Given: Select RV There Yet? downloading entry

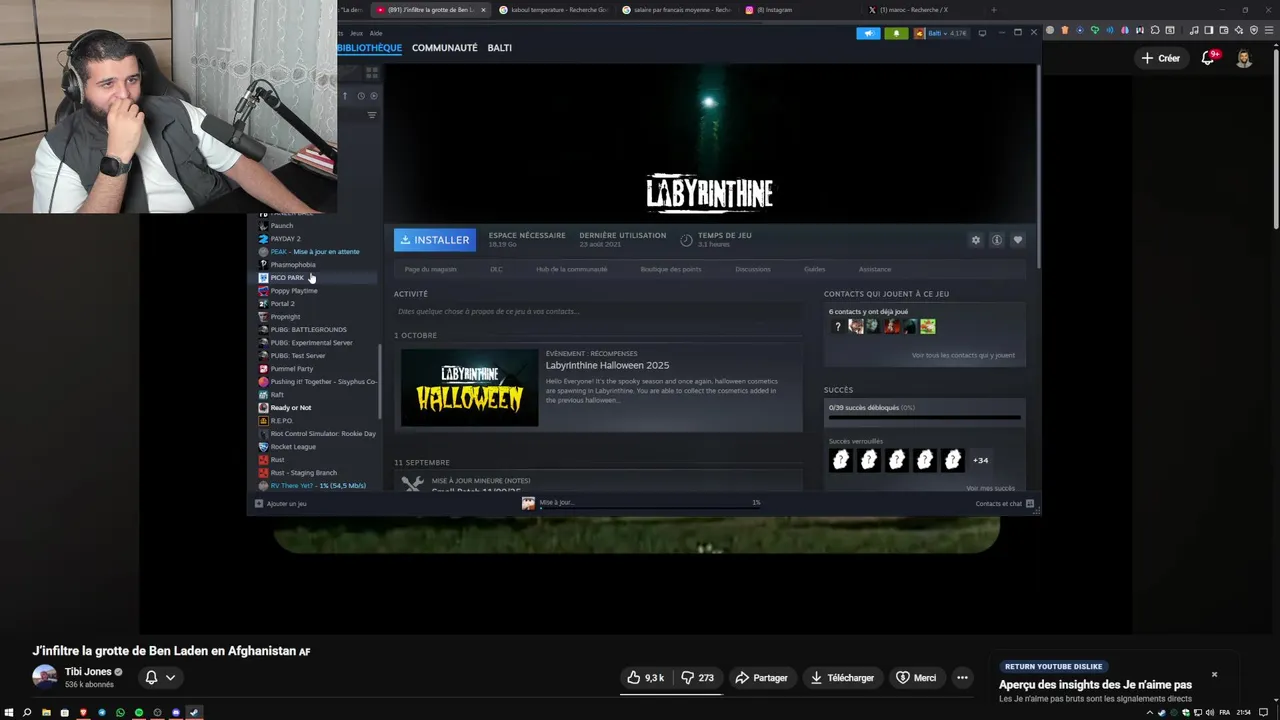Looking at the screenshot, I should pyautogui.click(x=316, y=486).
